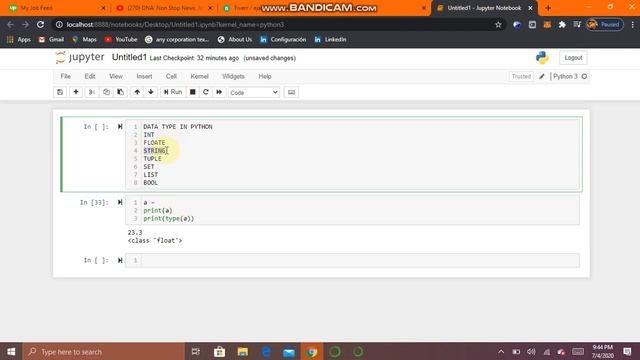
Task: Restart the kernel icon
Action: [x=206, y=92]
